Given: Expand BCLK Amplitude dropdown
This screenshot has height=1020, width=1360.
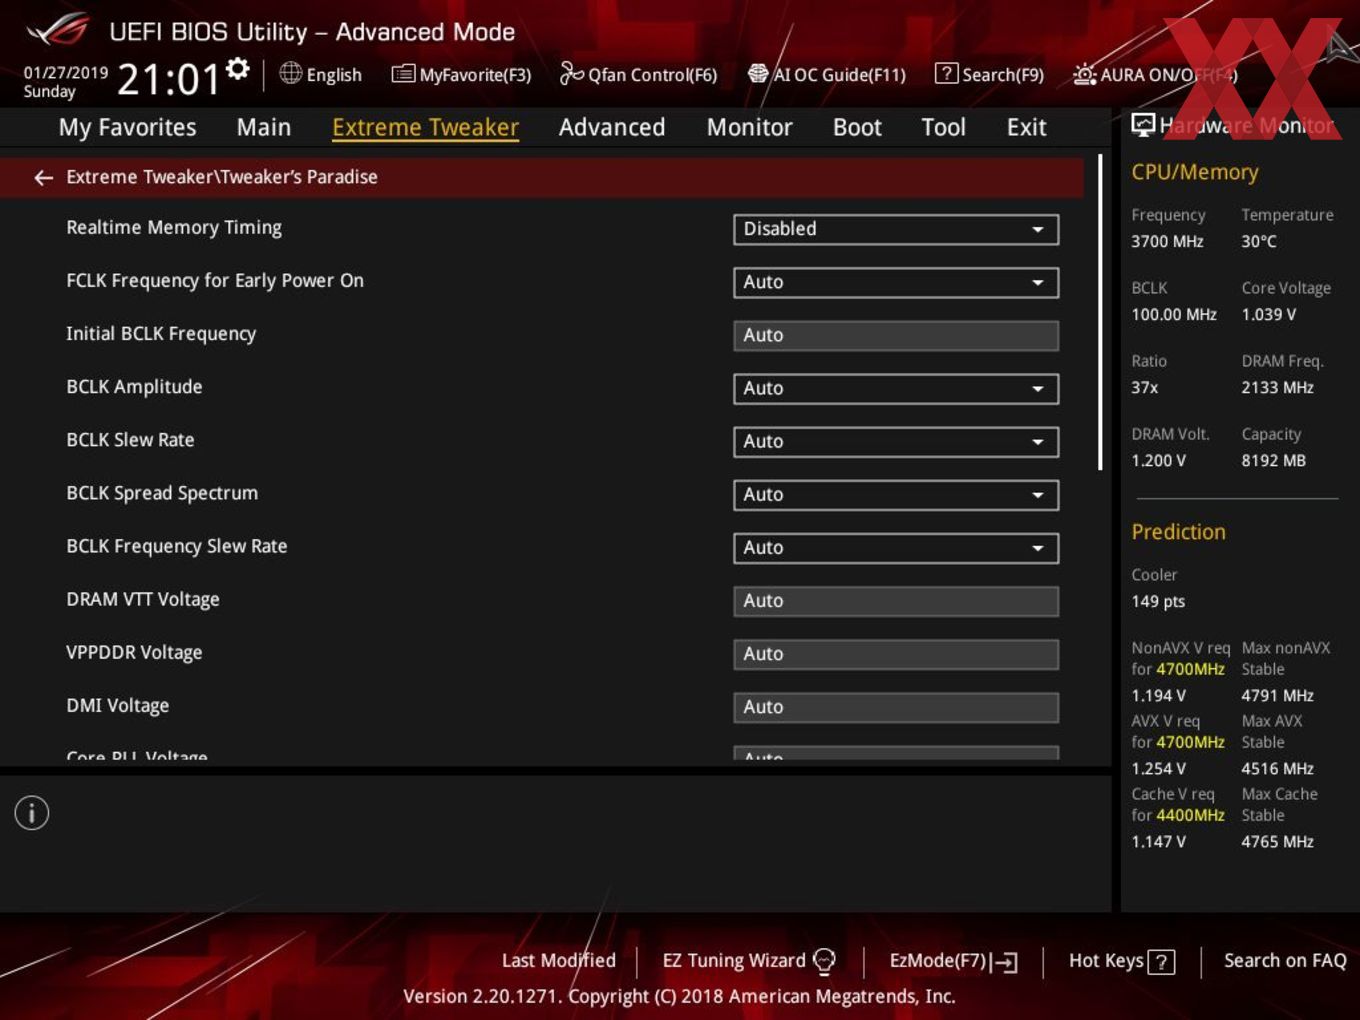Looking at the screenshot, I should click(x=896, y=388).
